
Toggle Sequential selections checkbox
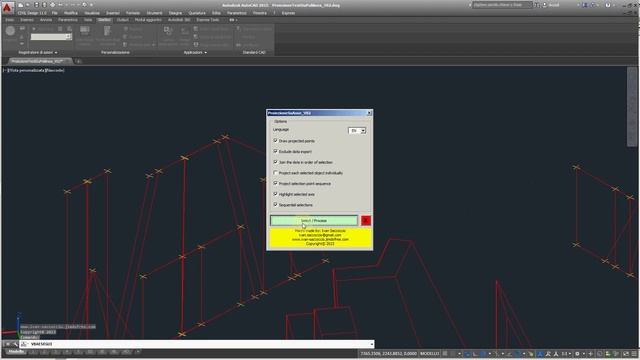(x=276, y=204)
